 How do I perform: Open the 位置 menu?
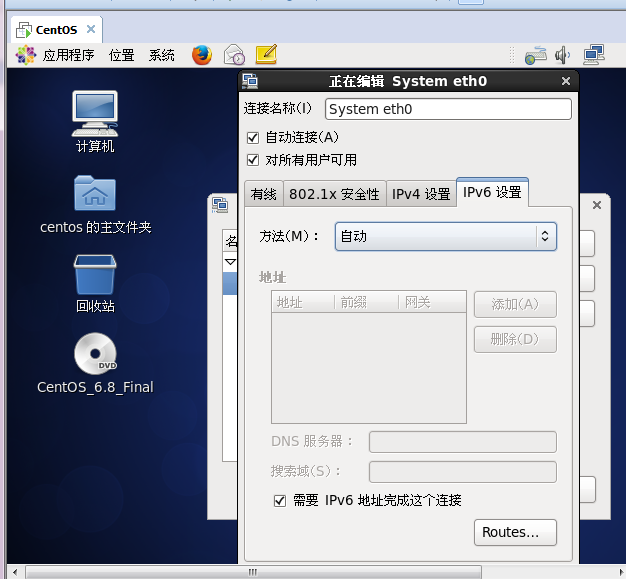click(x=122, y=55)
